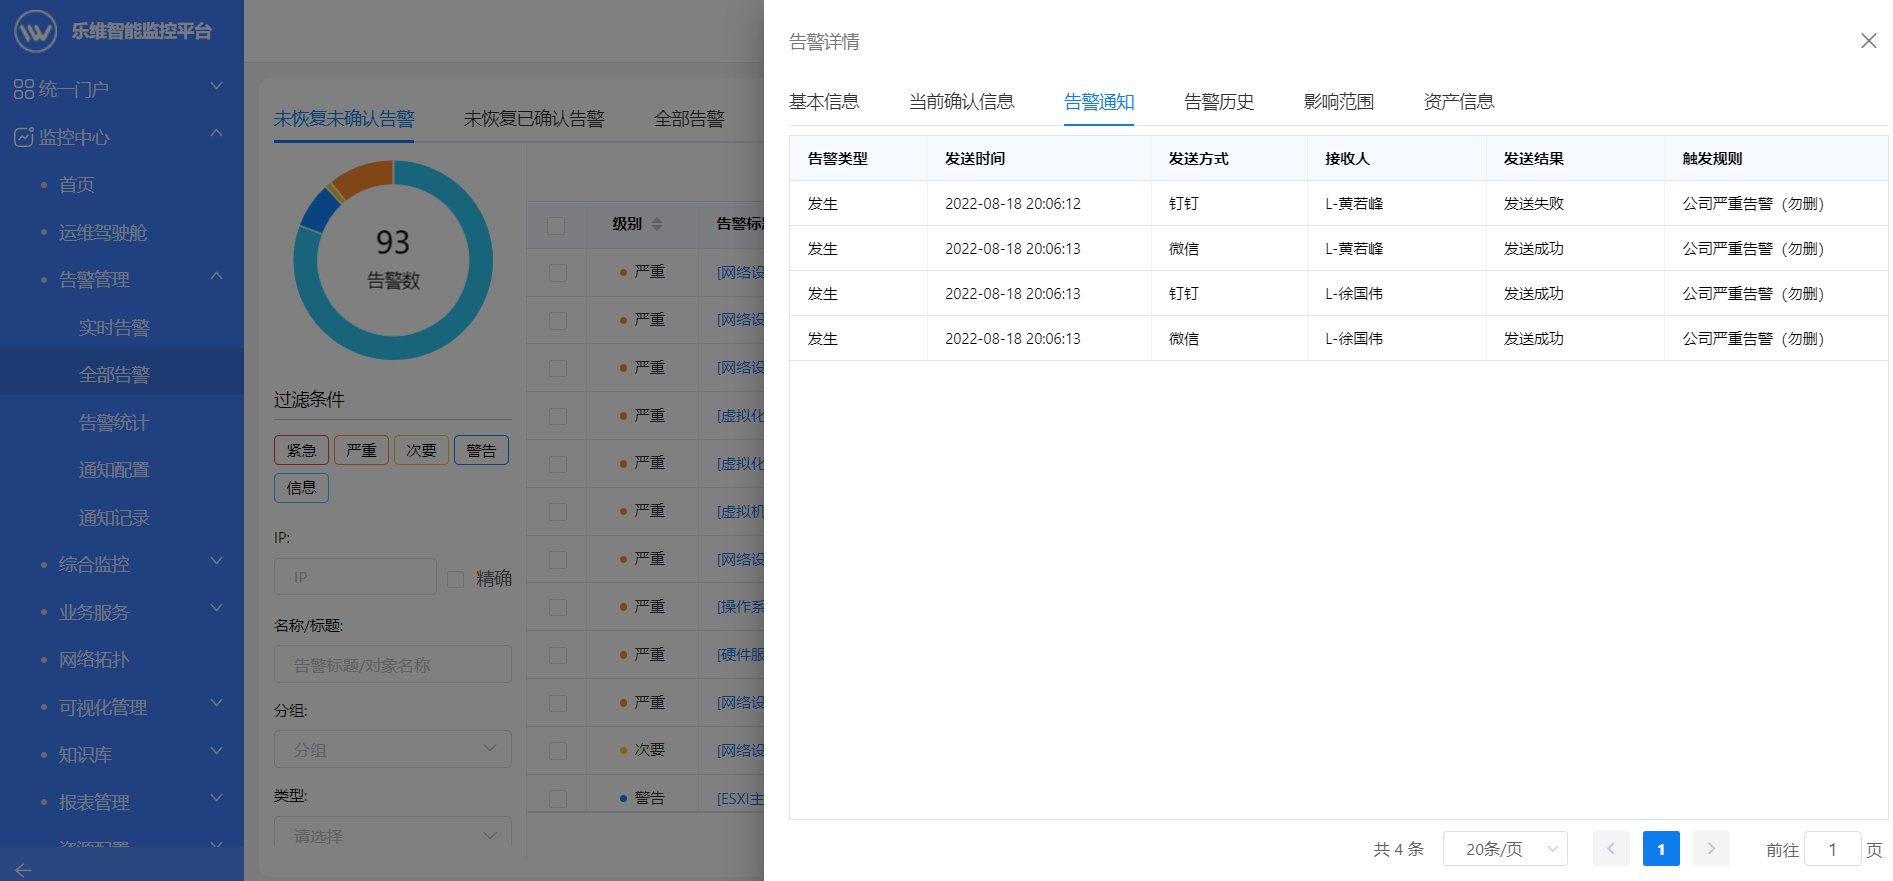Viewport: 1893px width, 881px height.
Task: Filter by 警告 level tag
Action: [x=481, y=450]
